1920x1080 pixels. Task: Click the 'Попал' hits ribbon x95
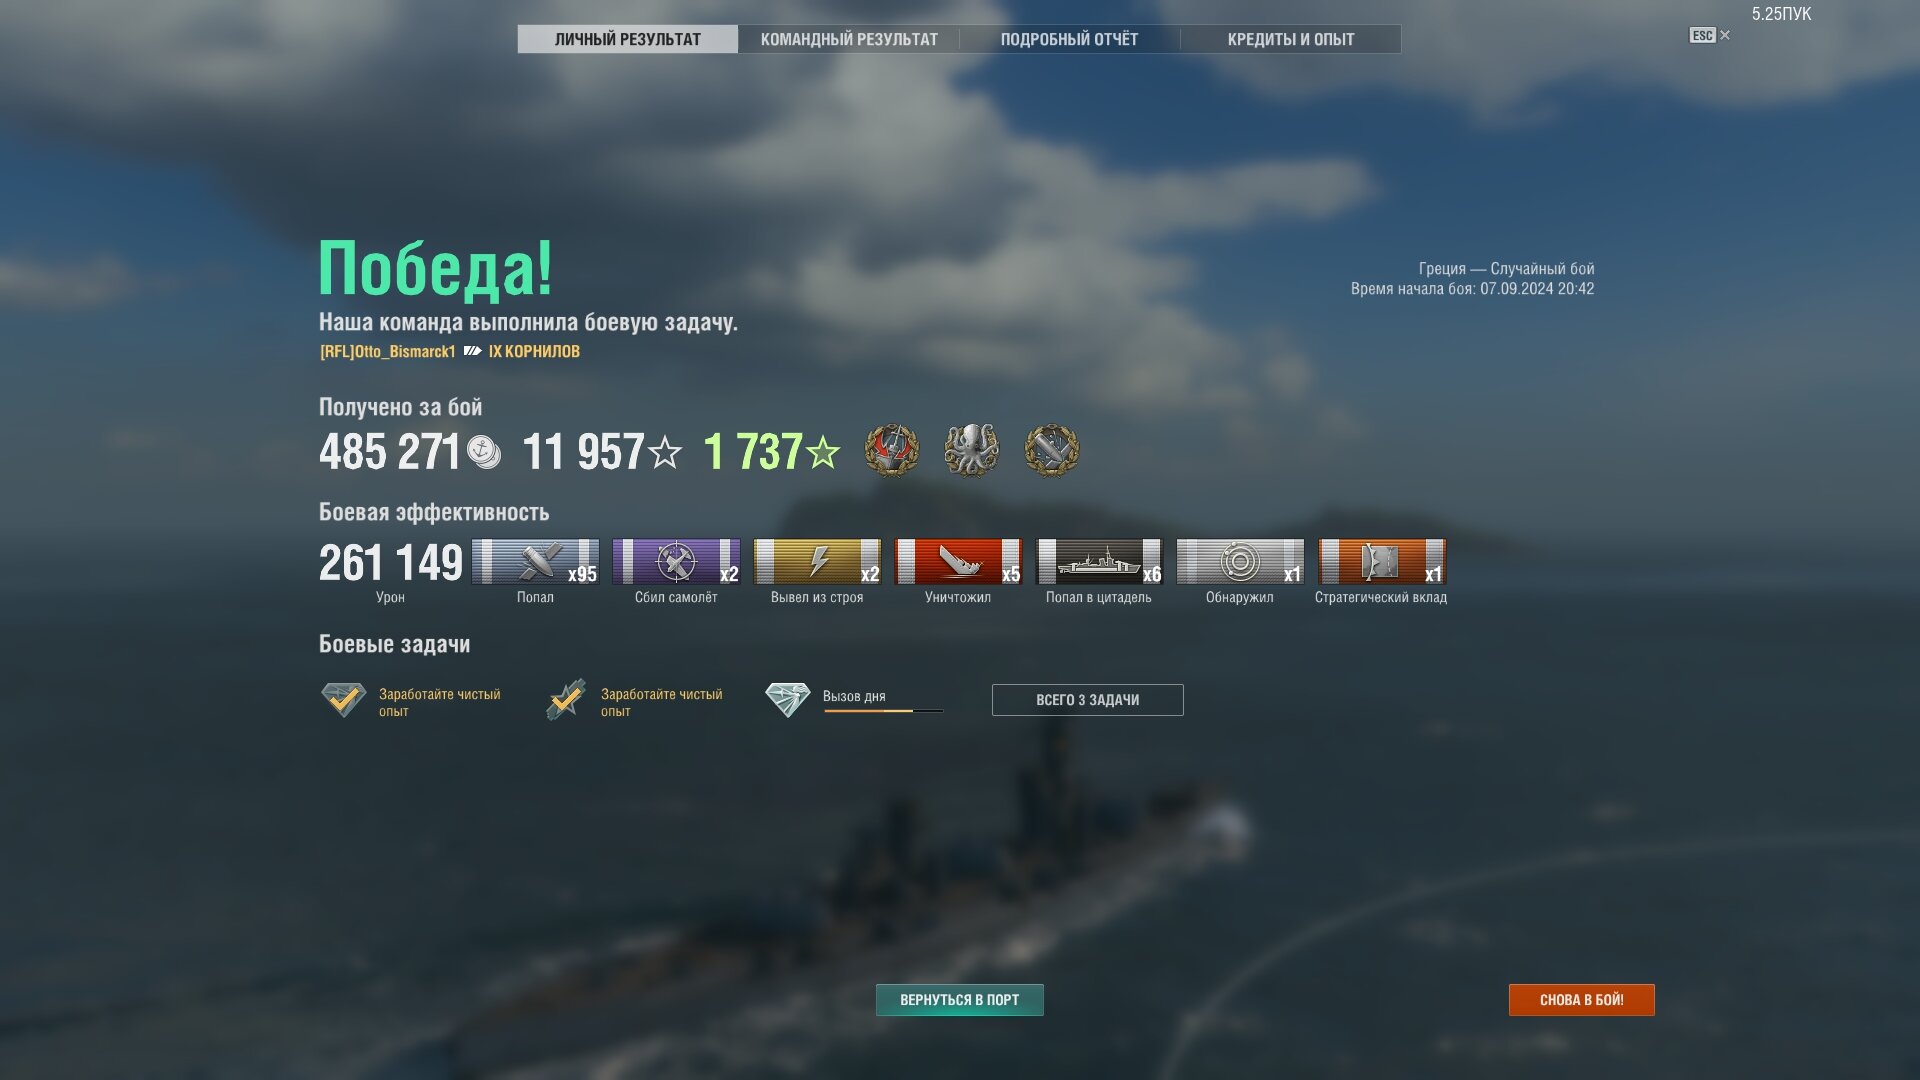(x=535, y=562)
